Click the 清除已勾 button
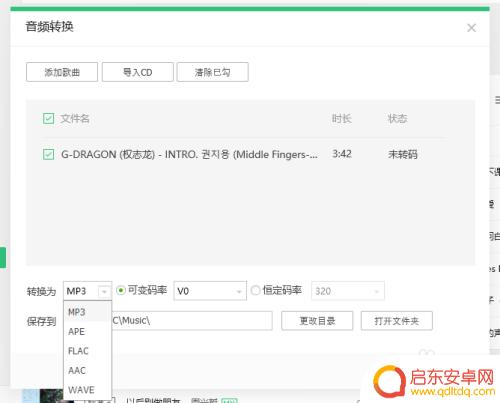The image size is (500, 403). [x=213, y=72]
